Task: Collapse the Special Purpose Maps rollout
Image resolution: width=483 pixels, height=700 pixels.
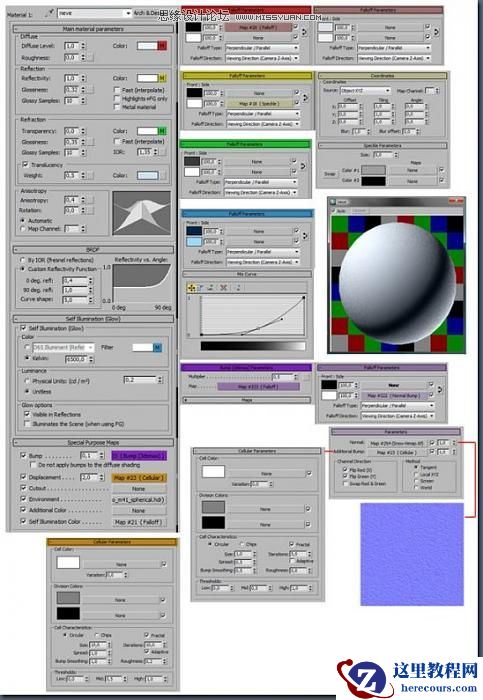Action: pos(93,443)
